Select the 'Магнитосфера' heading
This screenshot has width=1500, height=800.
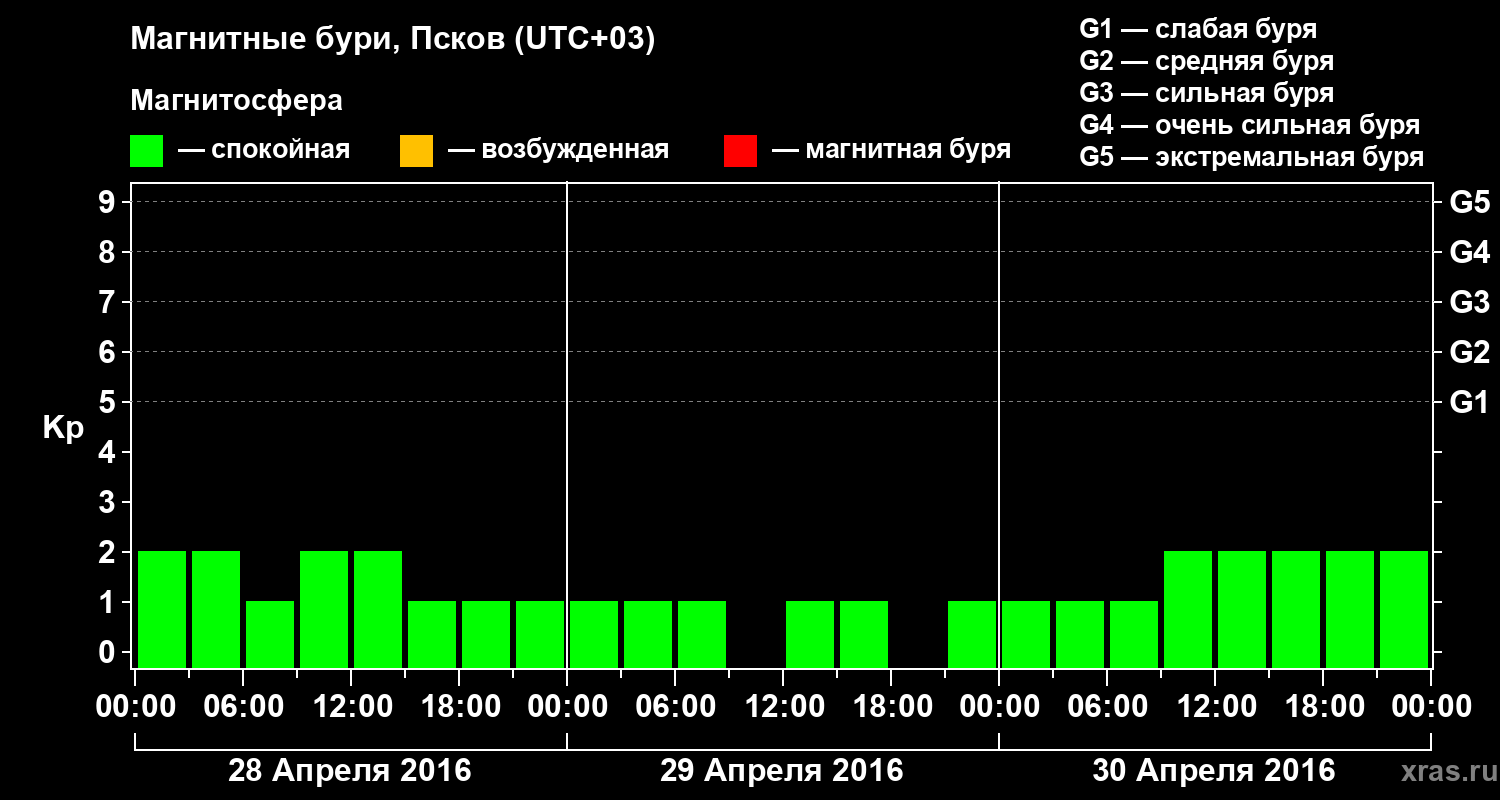[236, 101]
